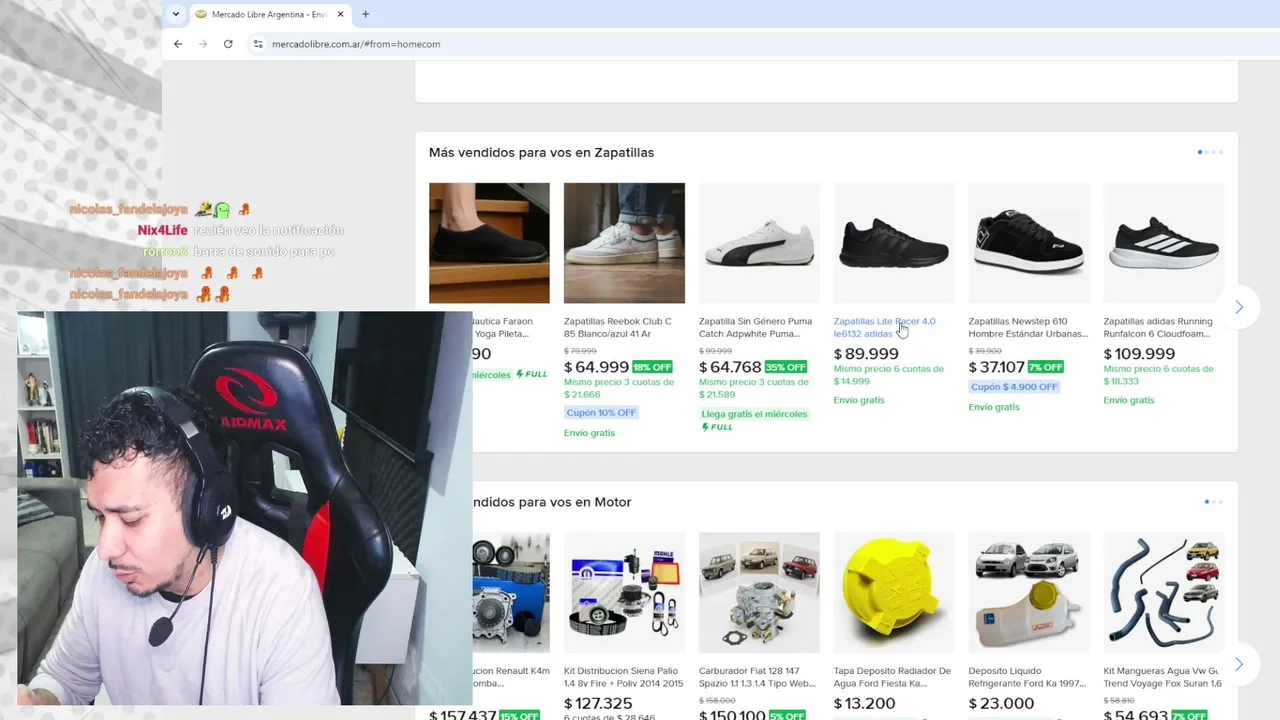Click 'Mismo precio 6 cuotas de $ 18.333'
The width and height of the screenshot is (1280, 720).
click(1159, 375)
